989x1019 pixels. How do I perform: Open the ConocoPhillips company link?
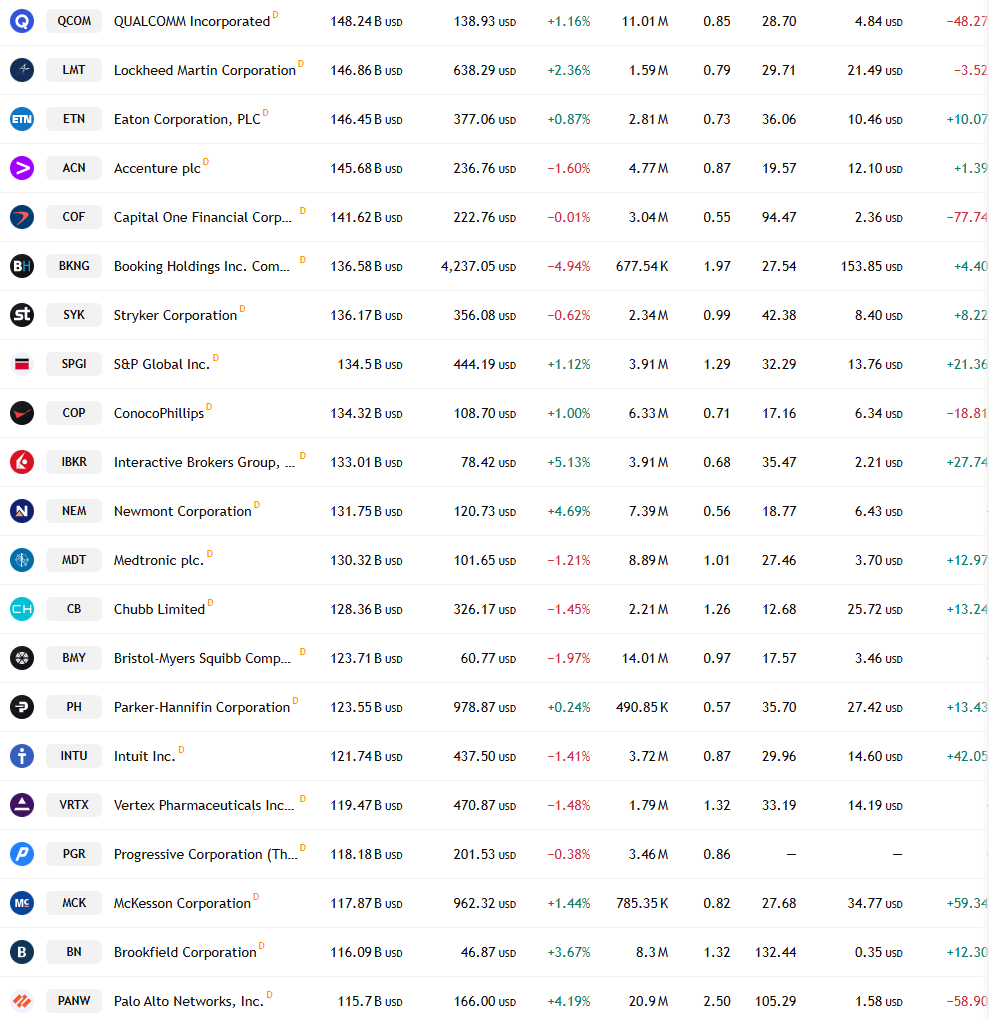click(159, 413)
